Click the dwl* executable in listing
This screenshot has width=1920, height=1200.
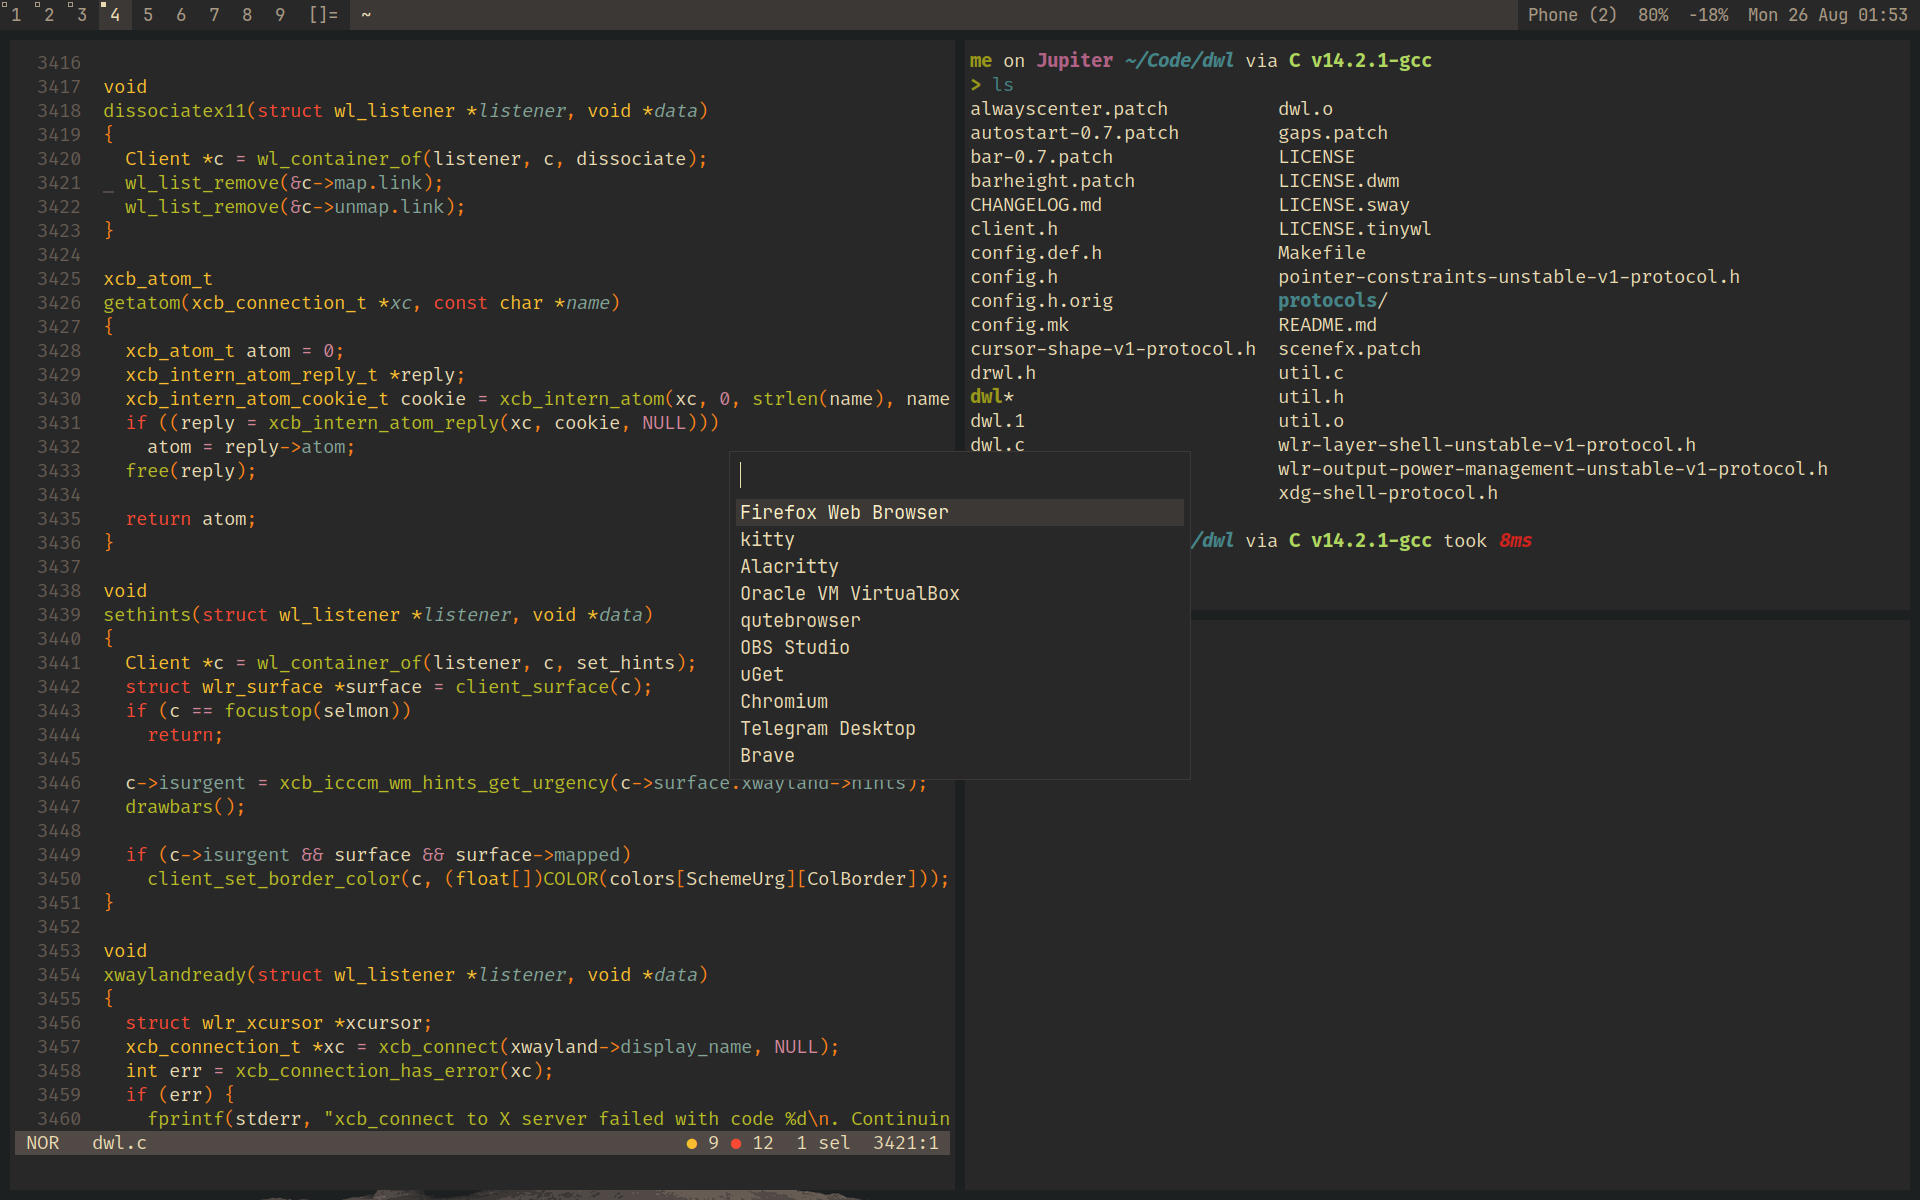992,397
